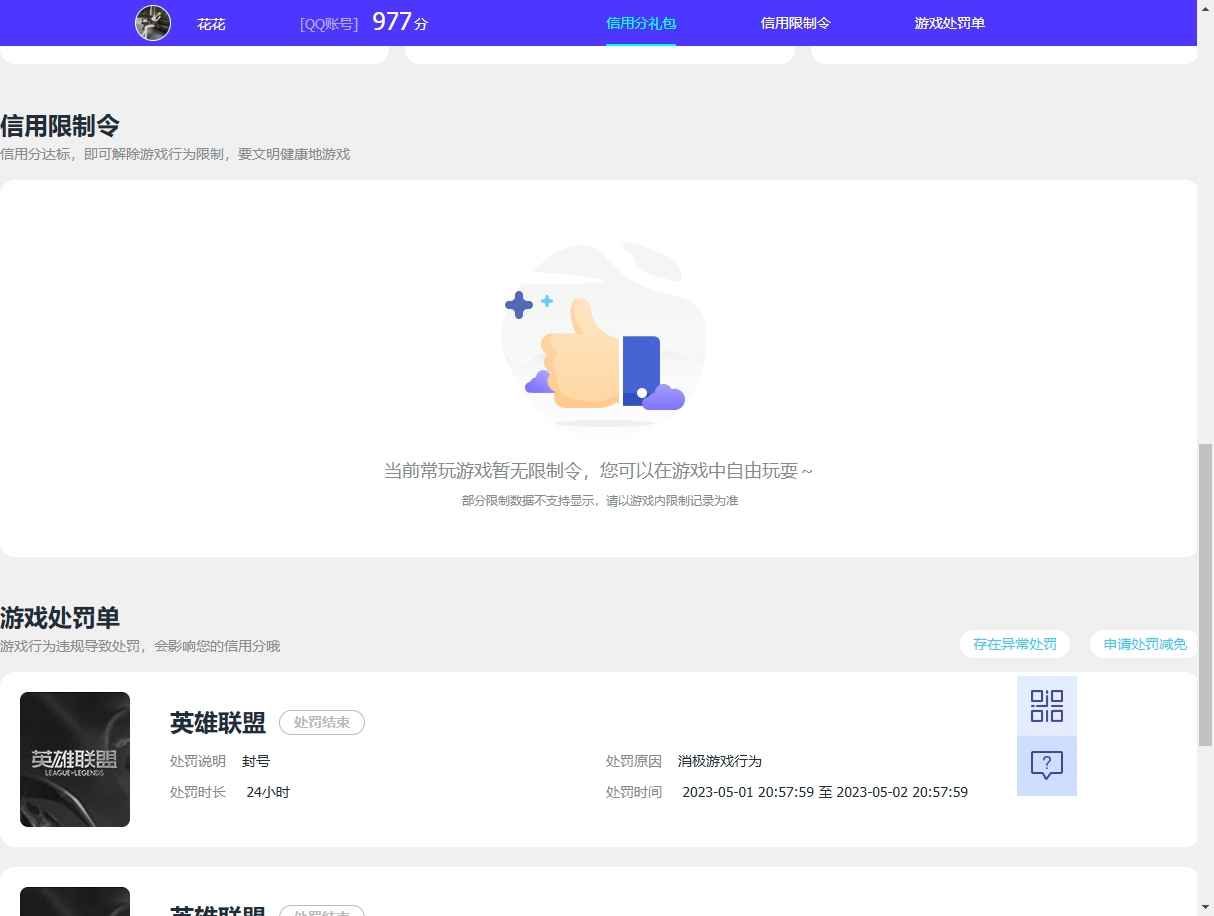
Task: Switch to 信用分礼包 tab
Action: pyautogui.click(x=641, y=23)
